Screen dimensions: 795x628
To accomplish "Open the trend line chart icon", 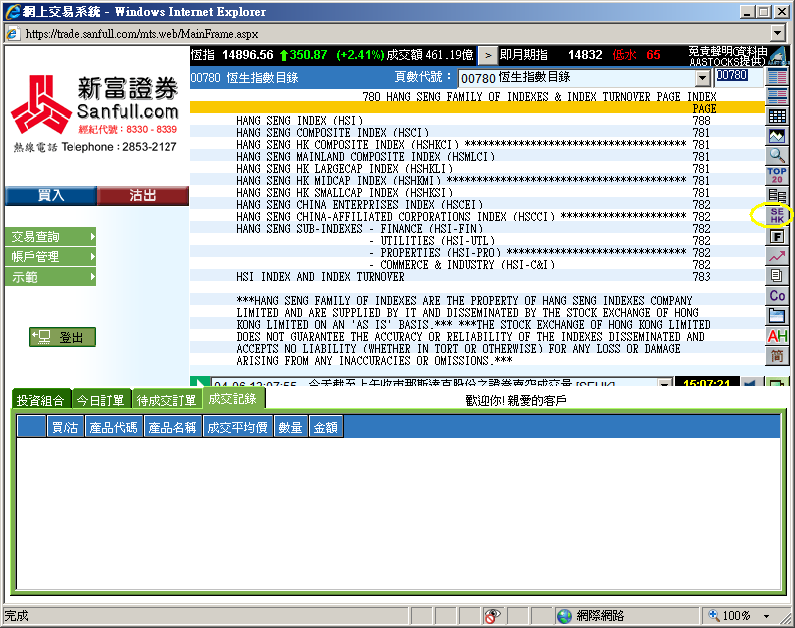I will (x=777, y=256).
